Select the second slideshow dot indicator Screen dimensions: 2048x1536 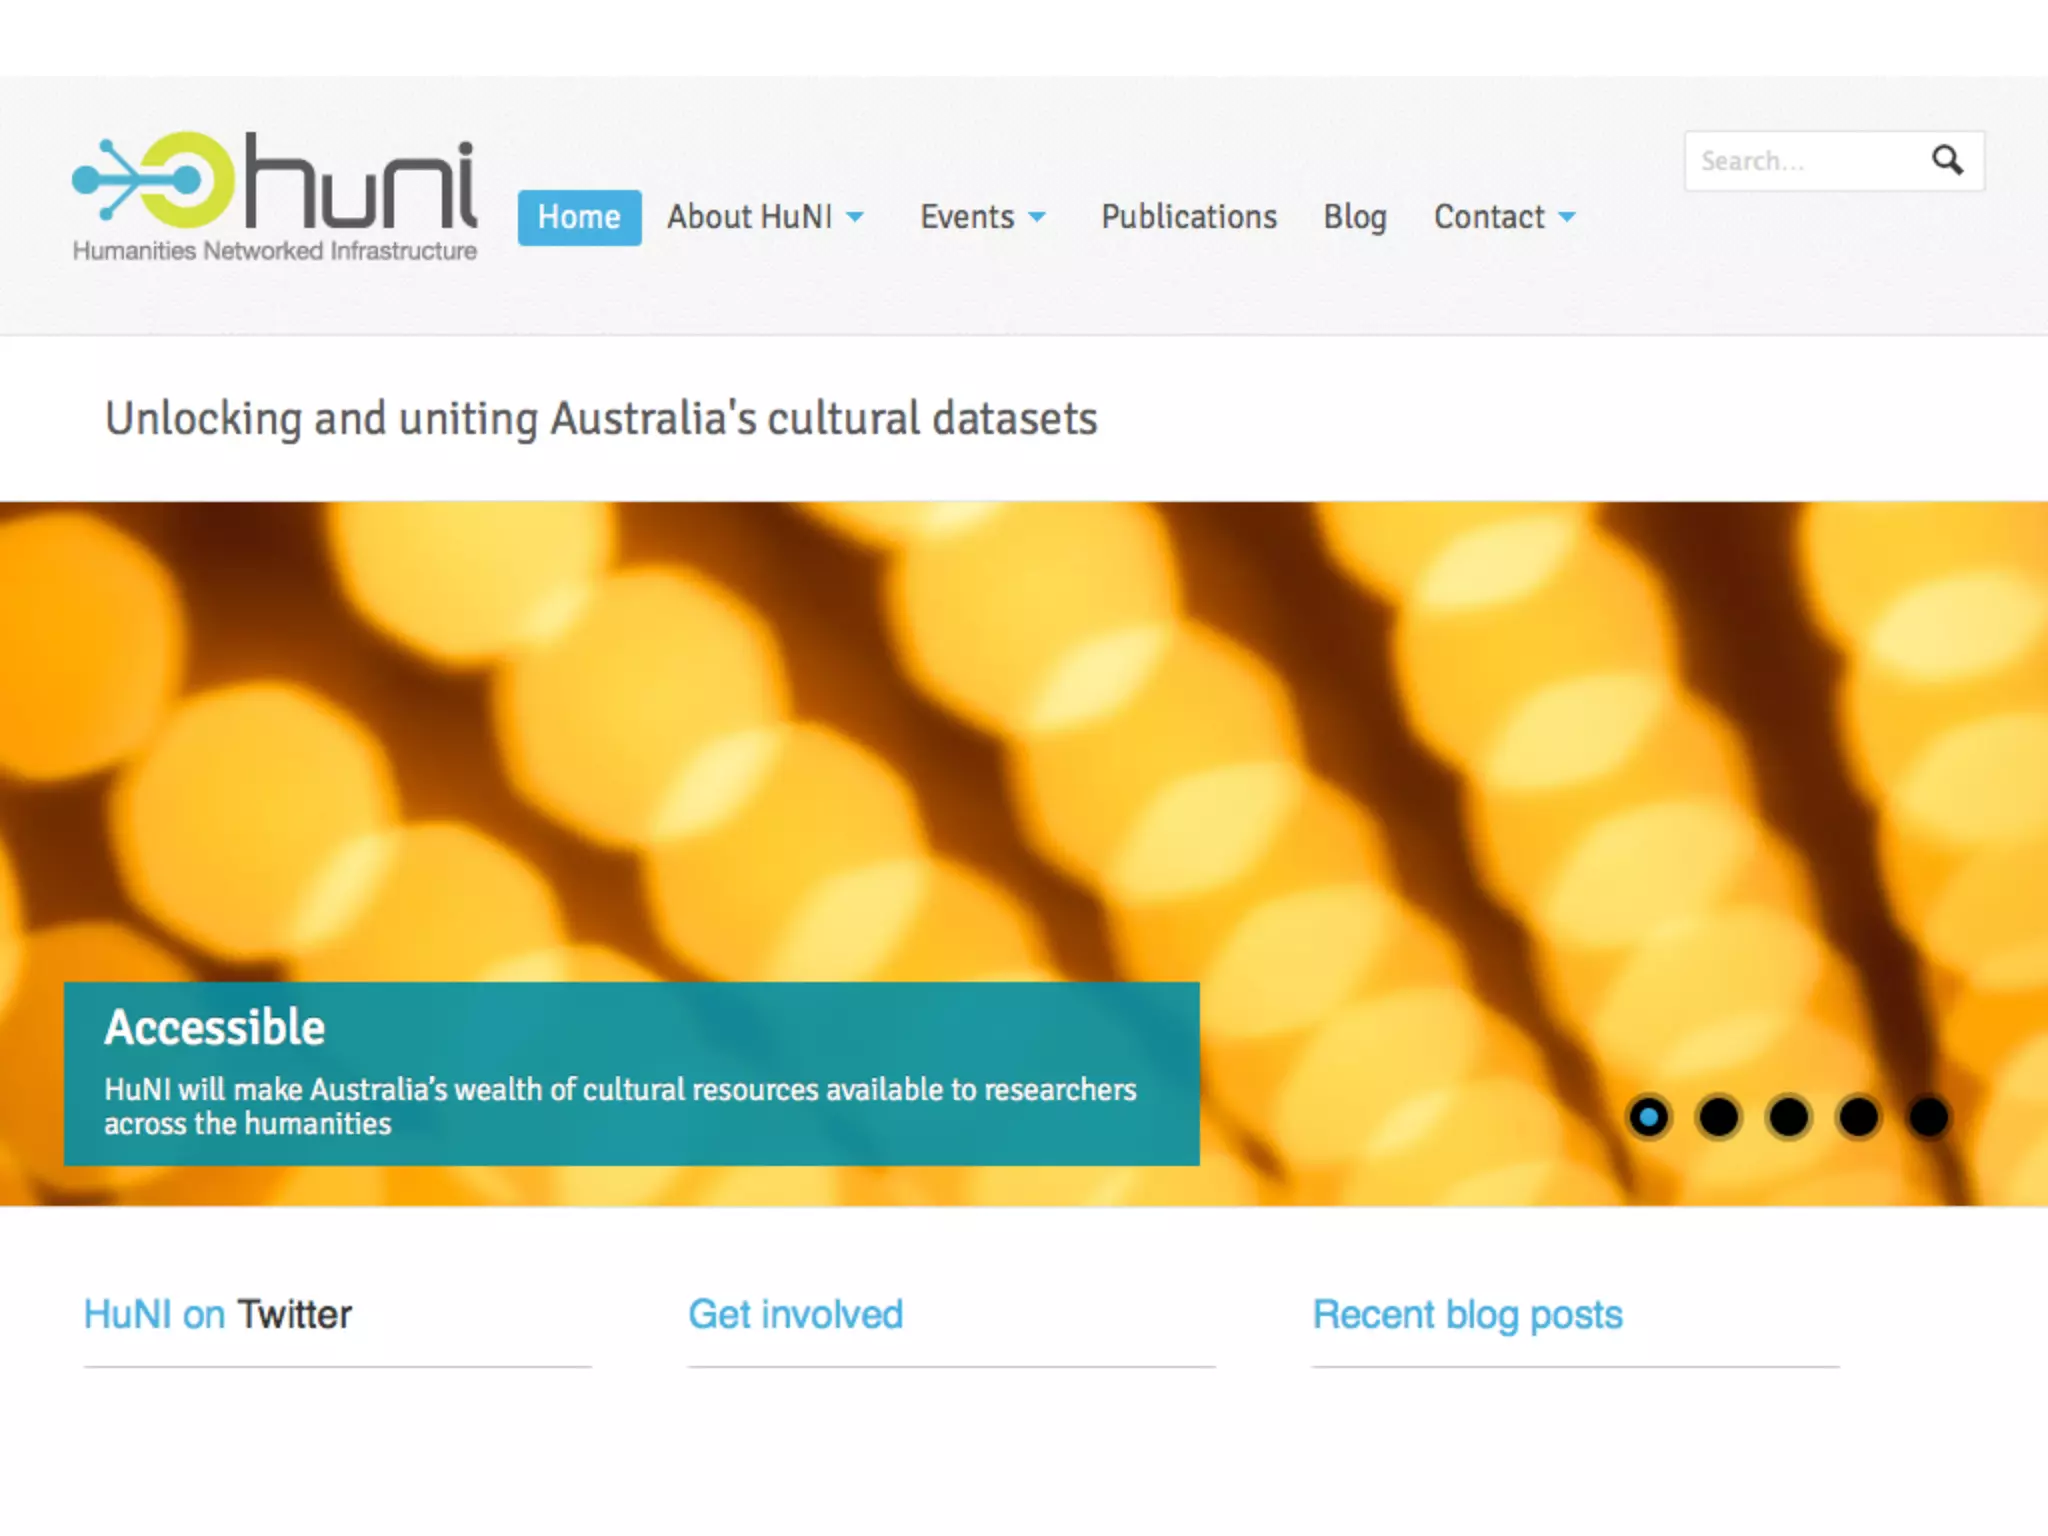(1719, 1117)
